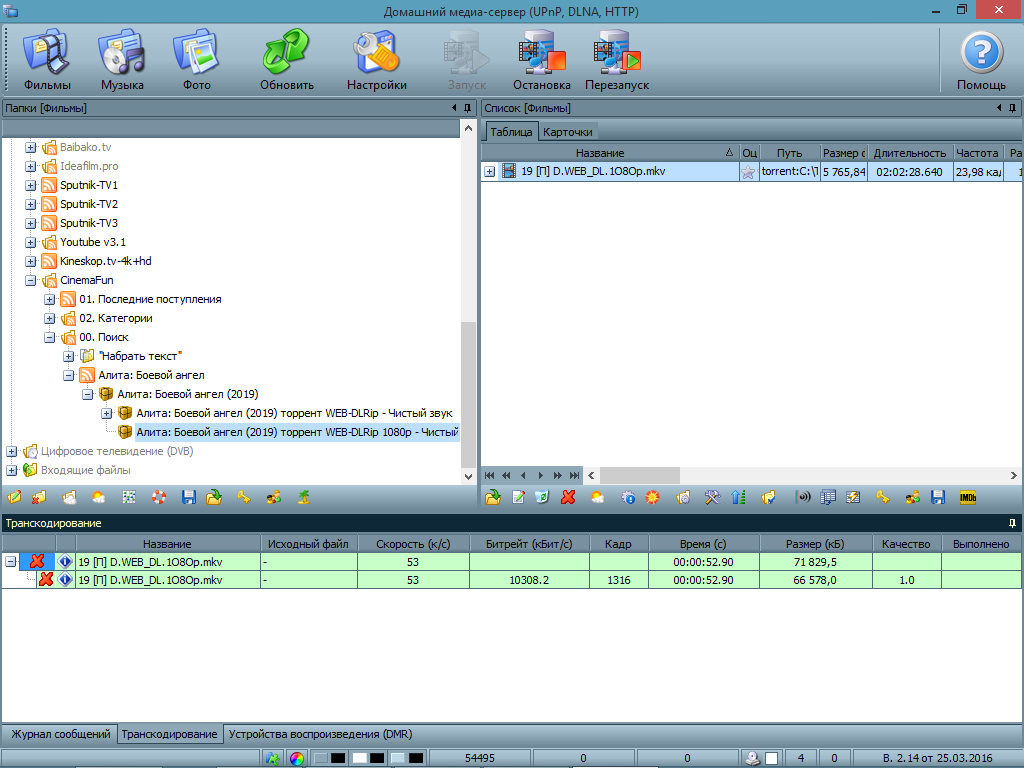Click the rating star for the mkv file
The image size is (1024, 768).
748,172
